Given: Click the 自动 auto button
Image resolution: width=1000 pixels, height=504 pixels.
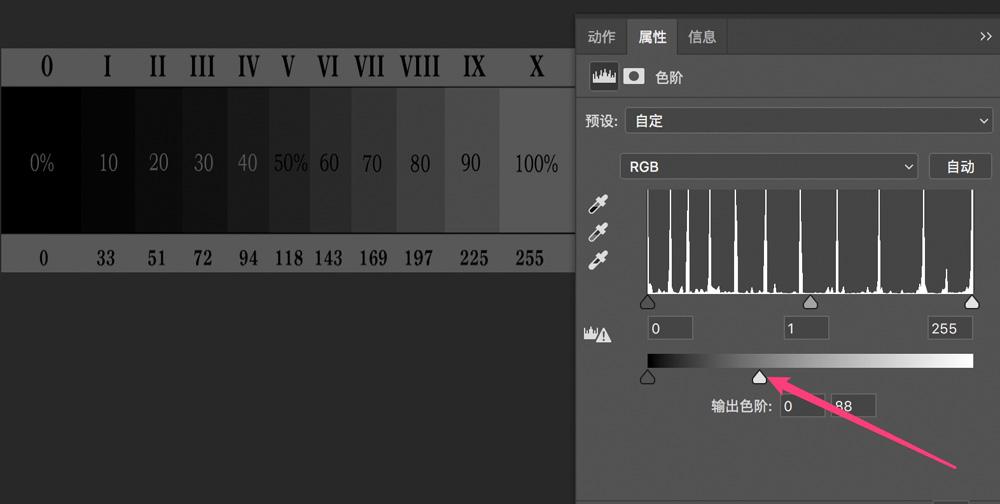Looking at the screenshot, I should 960,167.
